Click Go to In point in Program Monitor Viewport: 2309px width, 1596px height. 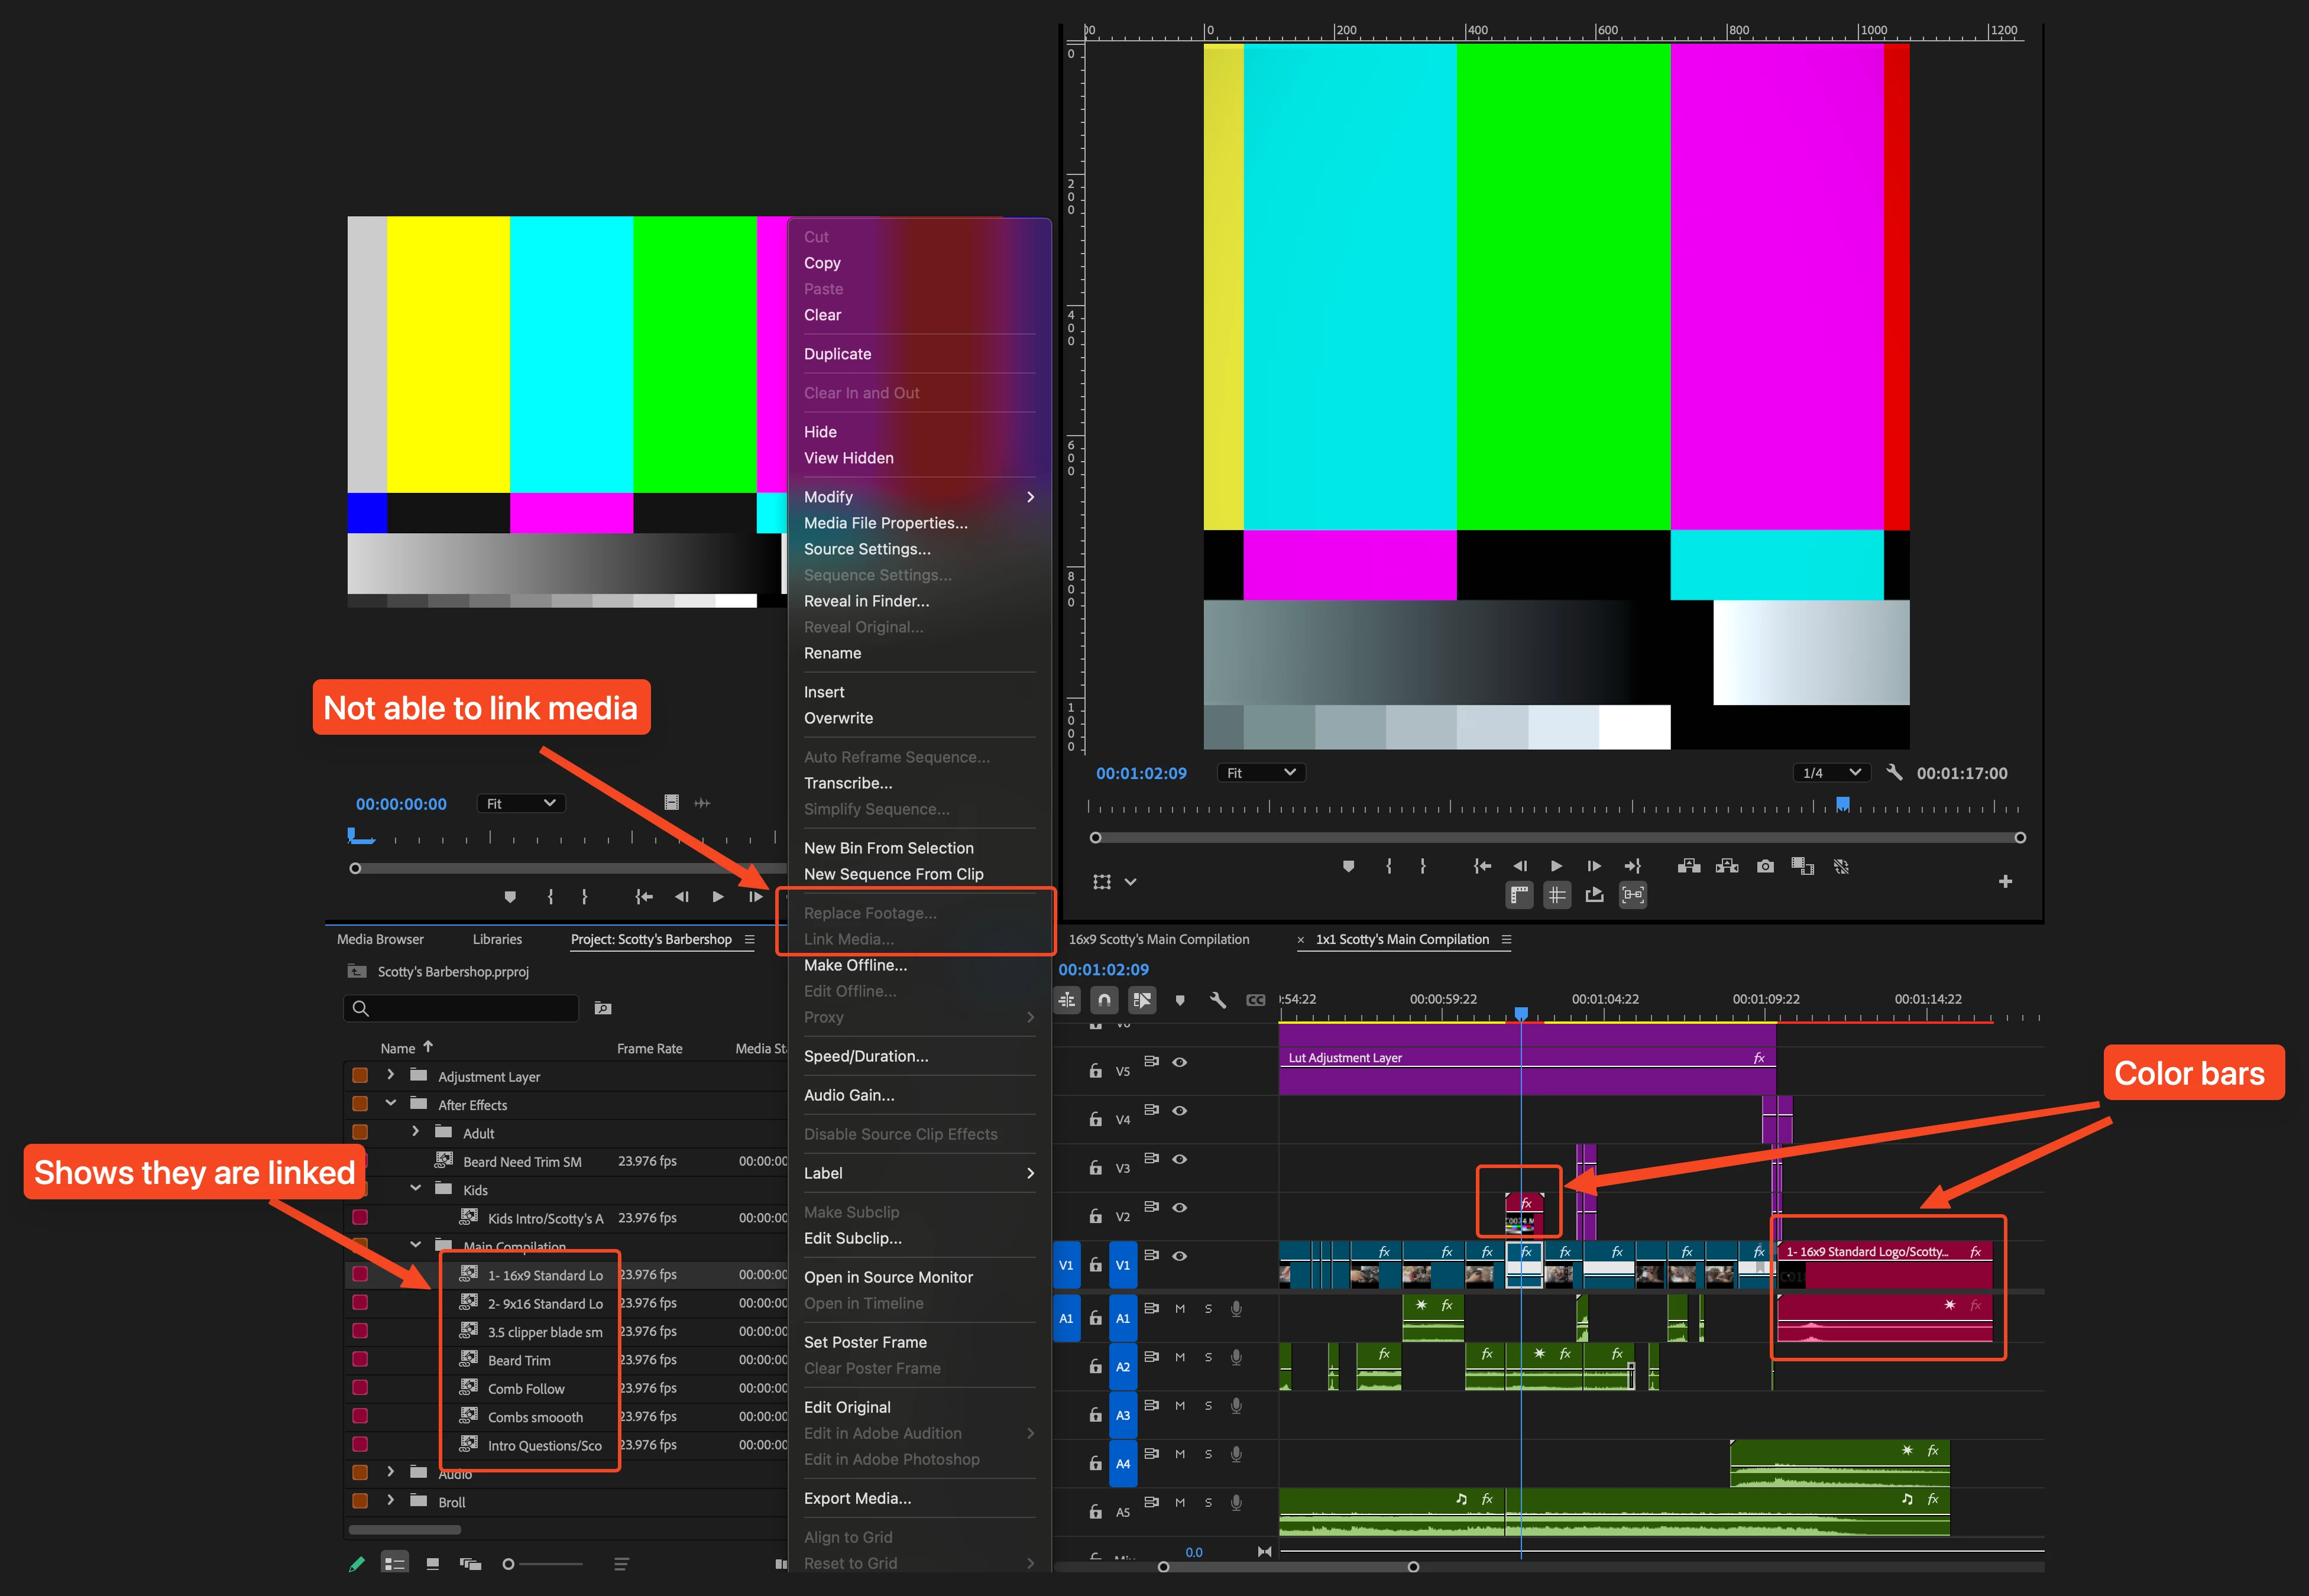pyautogui.click(x=1482, y=866)
